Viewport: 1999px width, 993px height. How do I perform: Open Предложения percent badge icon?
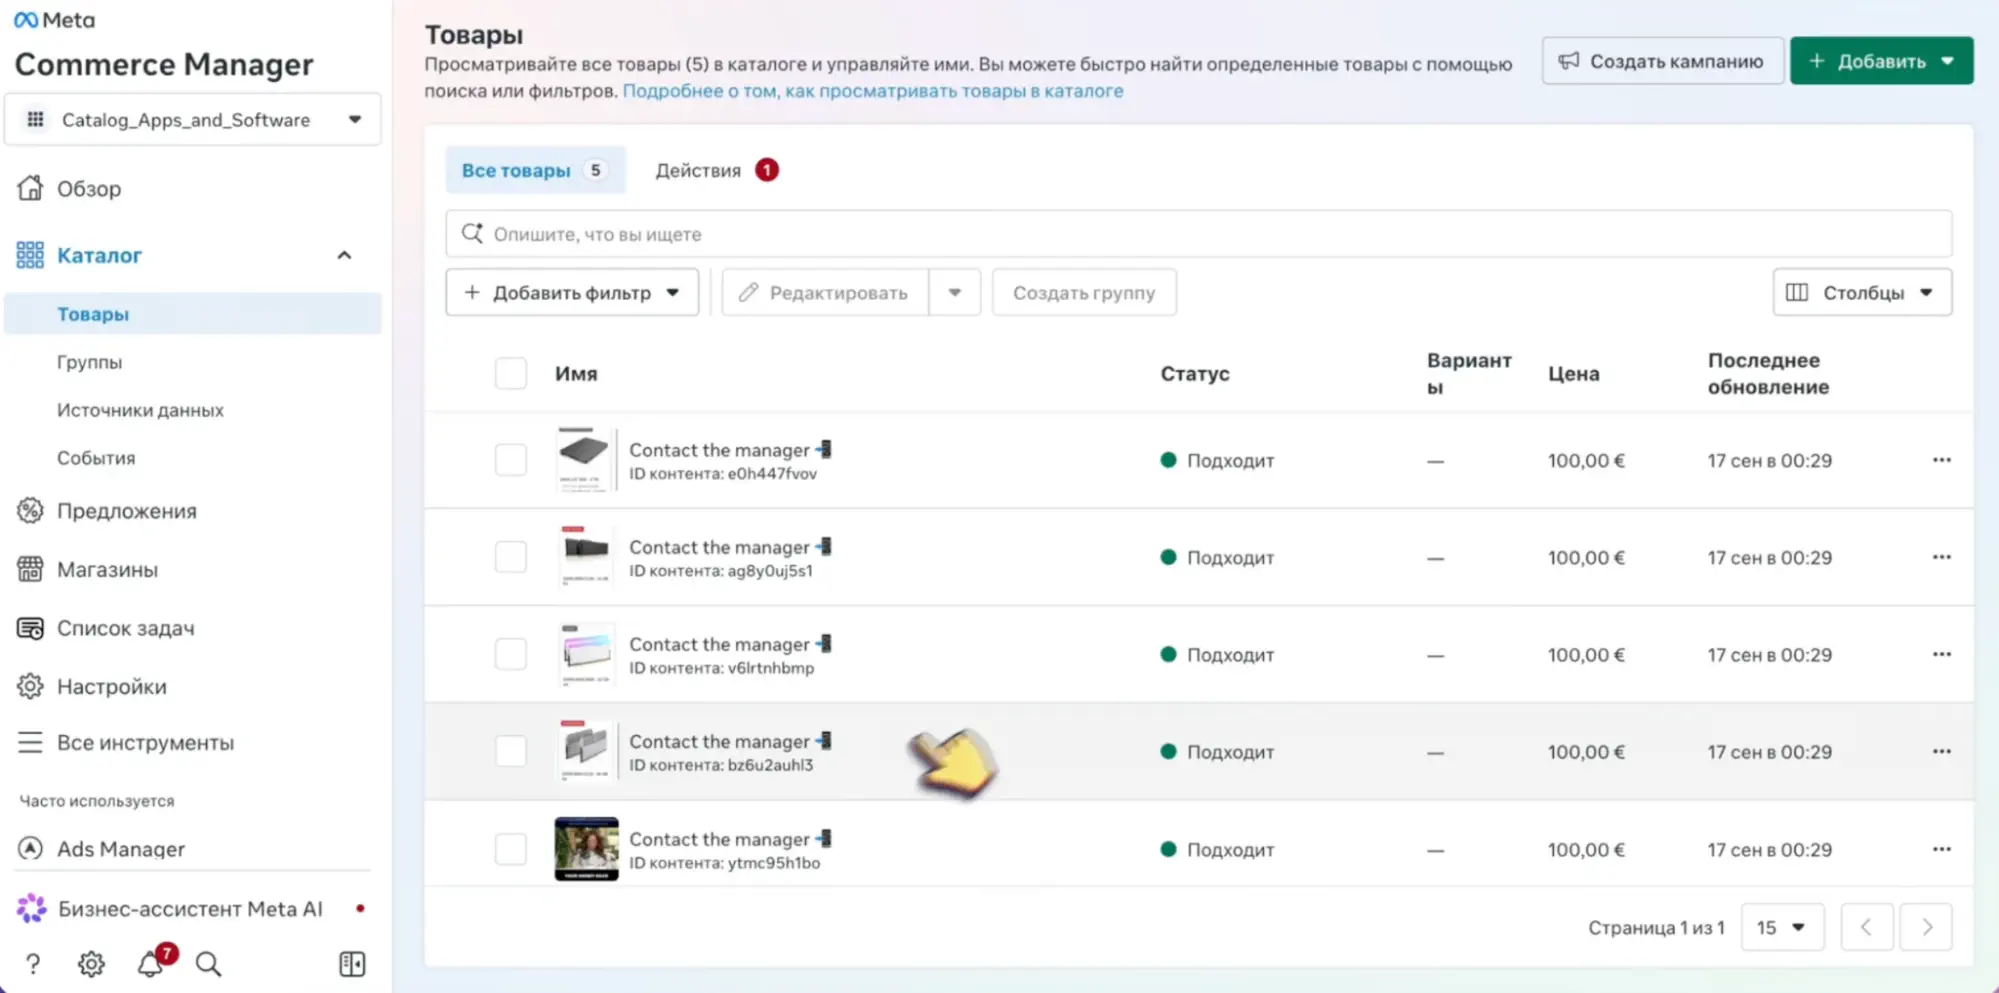(x=30, y=510)
